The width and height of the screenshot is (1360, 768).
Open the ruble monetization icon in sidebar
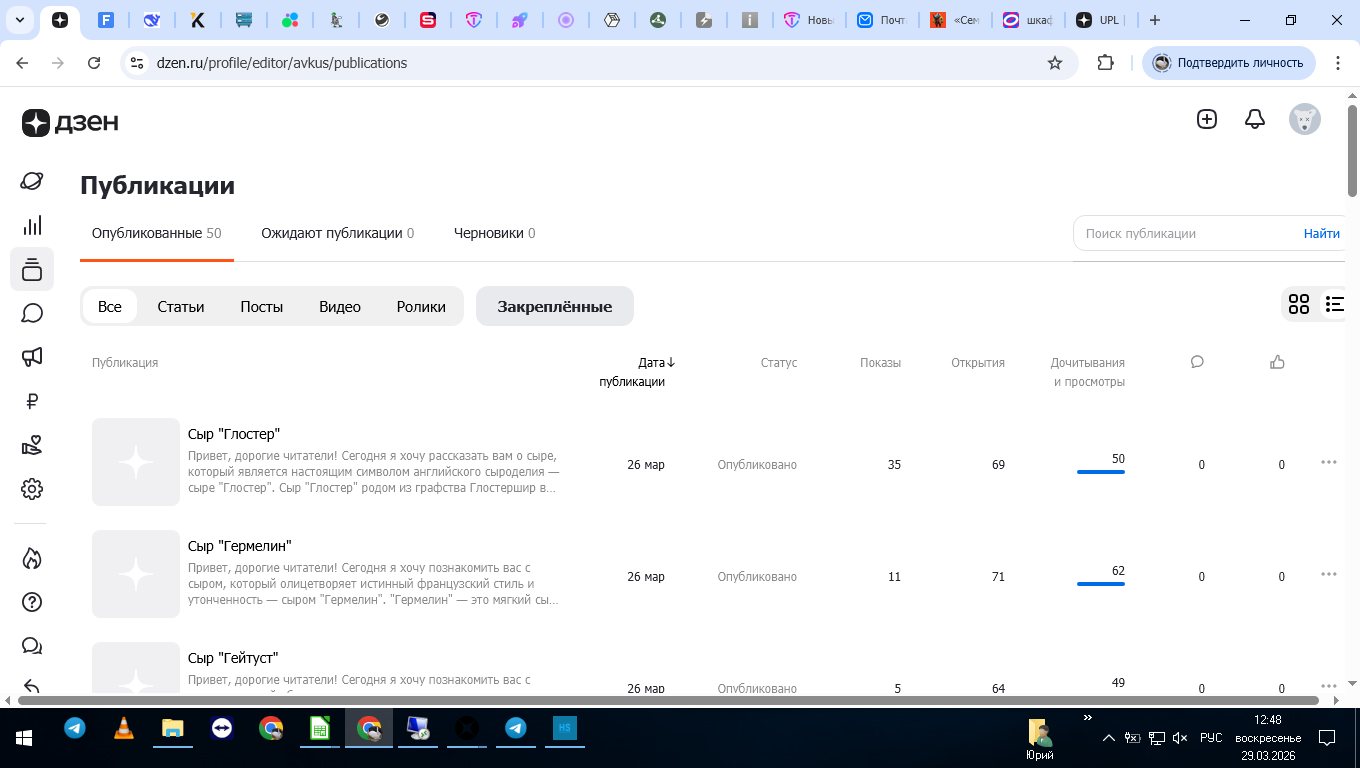point(32,401)
